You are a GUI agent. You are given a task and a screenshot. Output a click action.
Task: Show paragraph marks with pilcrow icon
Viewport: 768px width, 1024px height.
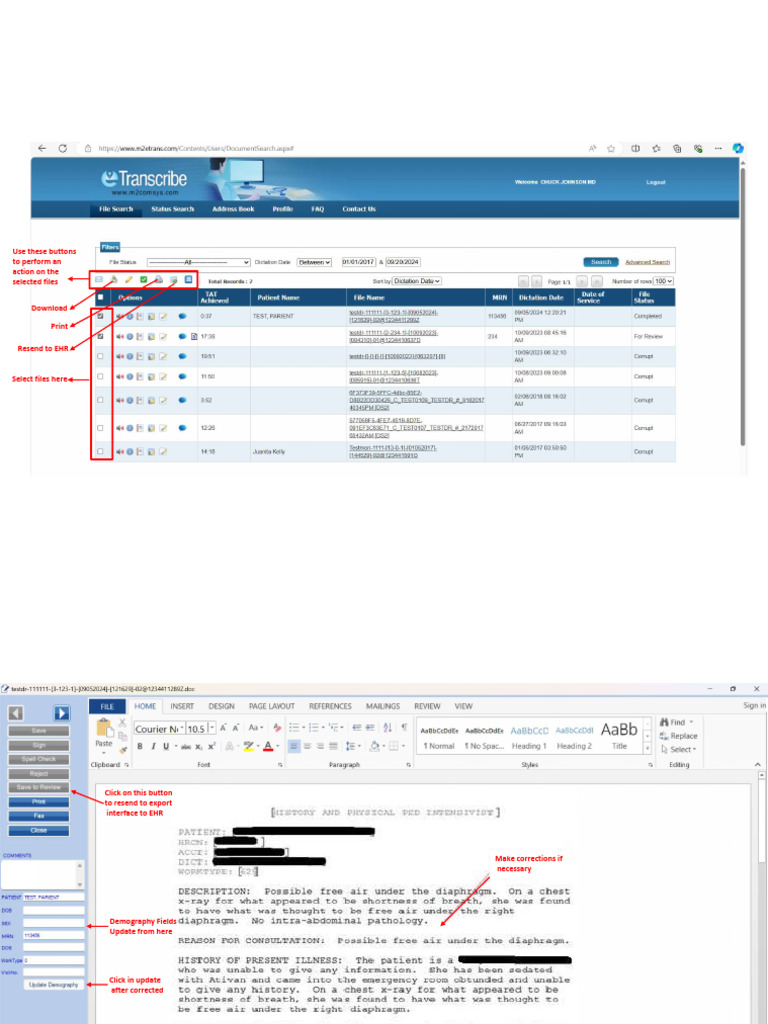(x=404, y=728)
